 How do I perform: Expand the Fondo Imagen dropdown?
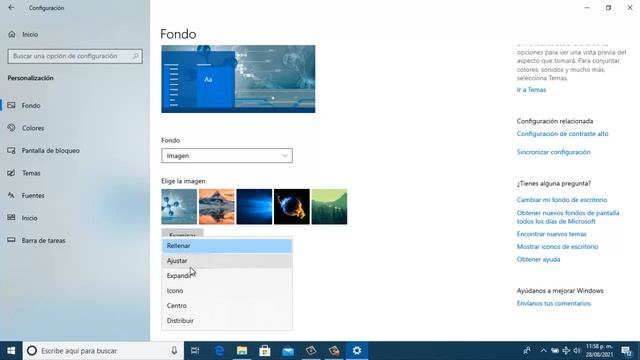pos(227,156)
